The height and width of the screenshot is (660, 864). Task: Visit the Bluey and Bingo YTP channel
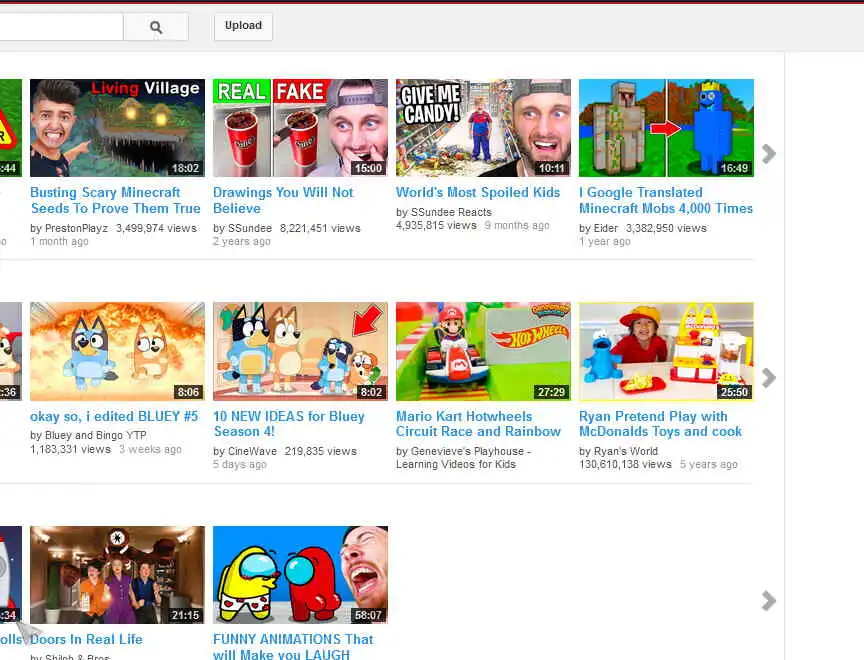(x=95, y=435)
